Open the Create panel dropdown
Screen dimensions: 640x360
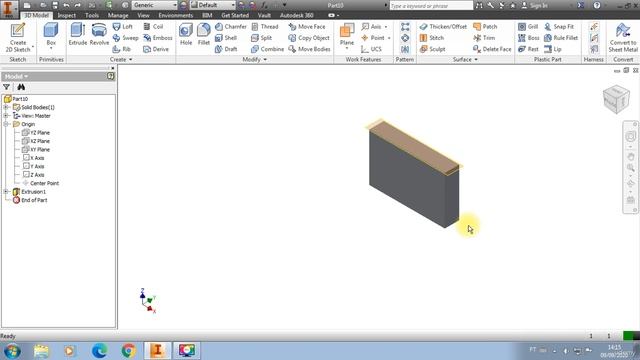(121, 60)
